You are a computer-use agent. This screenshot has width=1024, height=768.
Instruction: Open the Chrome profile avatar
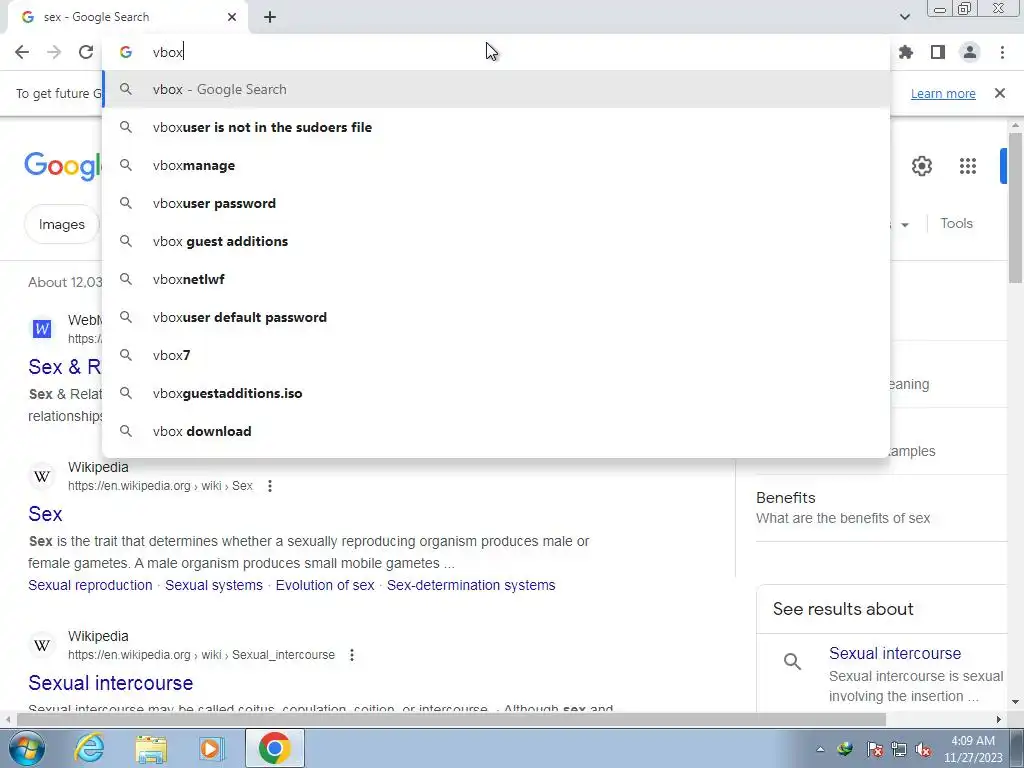[970, 52]
